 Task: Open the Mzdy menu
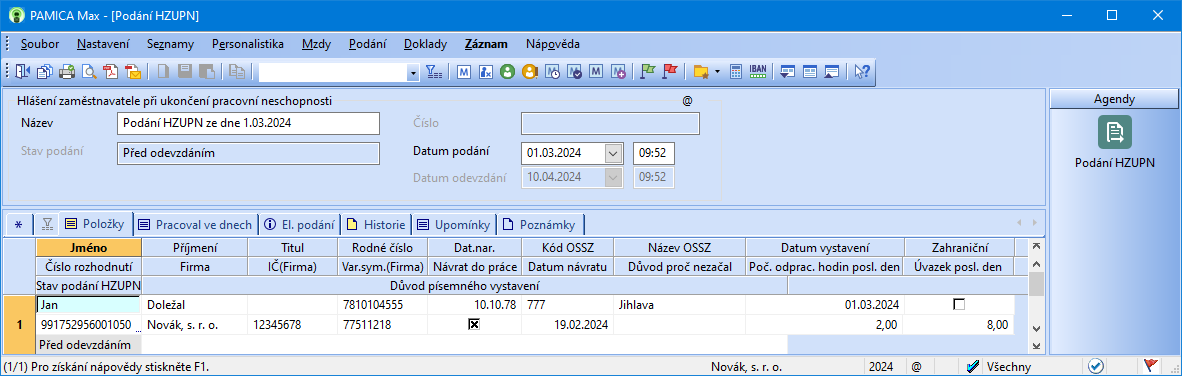tap(316, 44)
